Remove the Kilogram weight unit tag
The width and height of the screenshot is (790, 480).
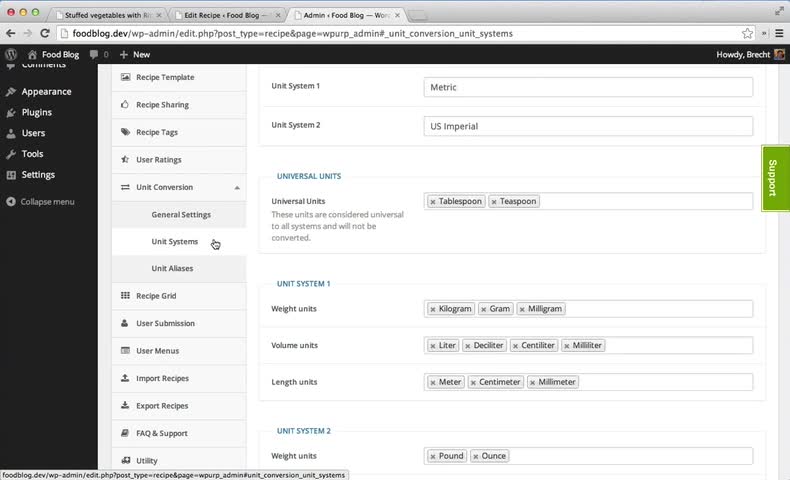coord(433,309)
